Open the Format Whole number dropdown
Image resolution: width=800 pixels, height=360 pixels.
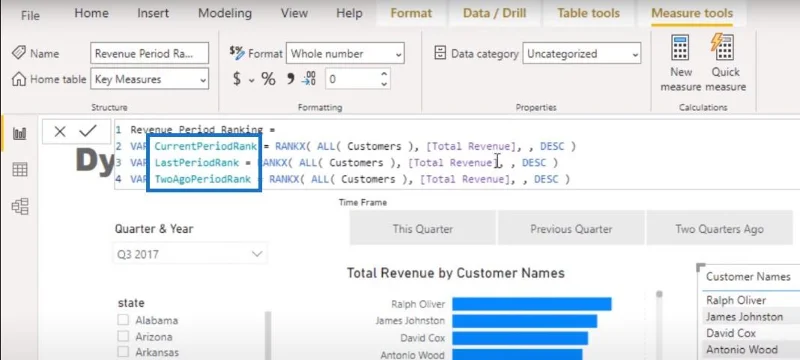tap(345, 54)
